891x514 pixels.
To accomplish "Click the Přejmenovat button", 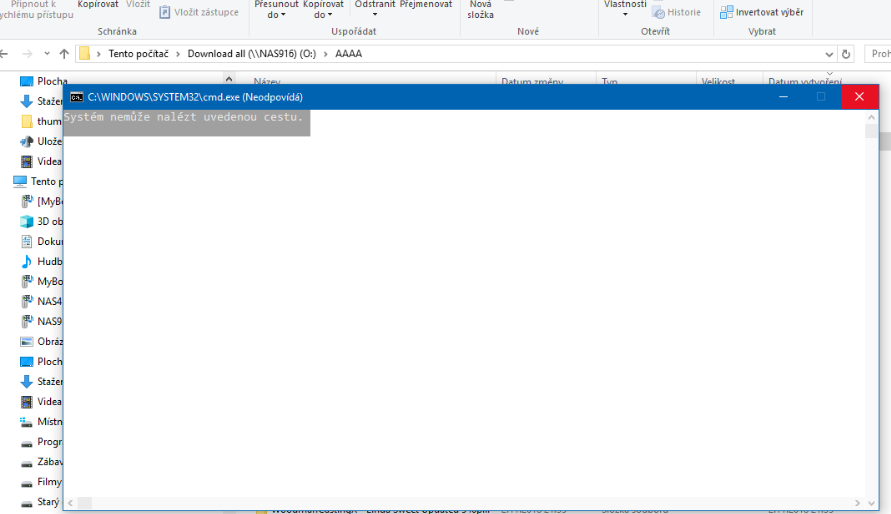I will point(426,5).
